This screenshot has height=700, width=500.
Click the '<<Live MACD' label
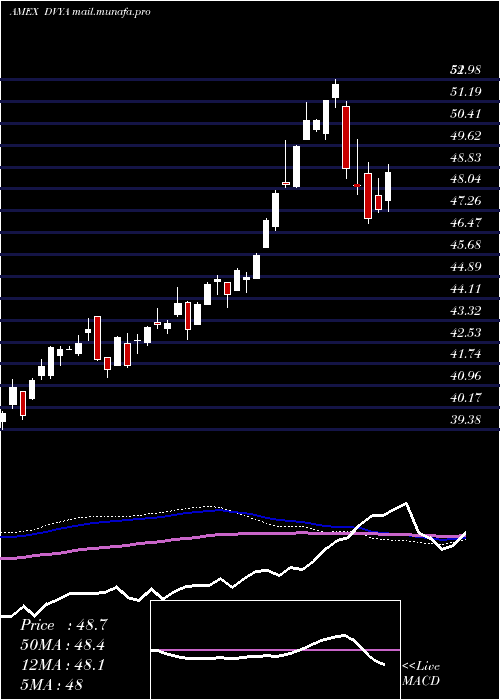pyautogui.click(x=421, y=674)
